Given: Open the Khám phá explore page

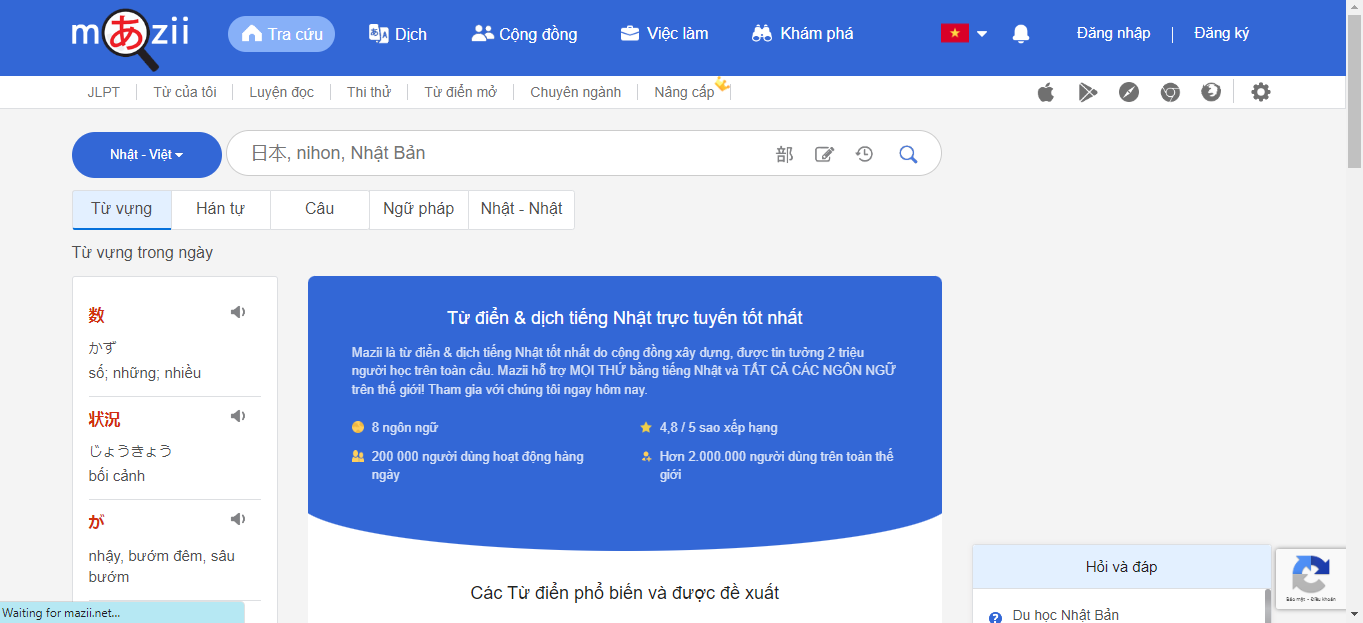Looking at the screenshot, I should pyautogui.click(x=803, y=34).
